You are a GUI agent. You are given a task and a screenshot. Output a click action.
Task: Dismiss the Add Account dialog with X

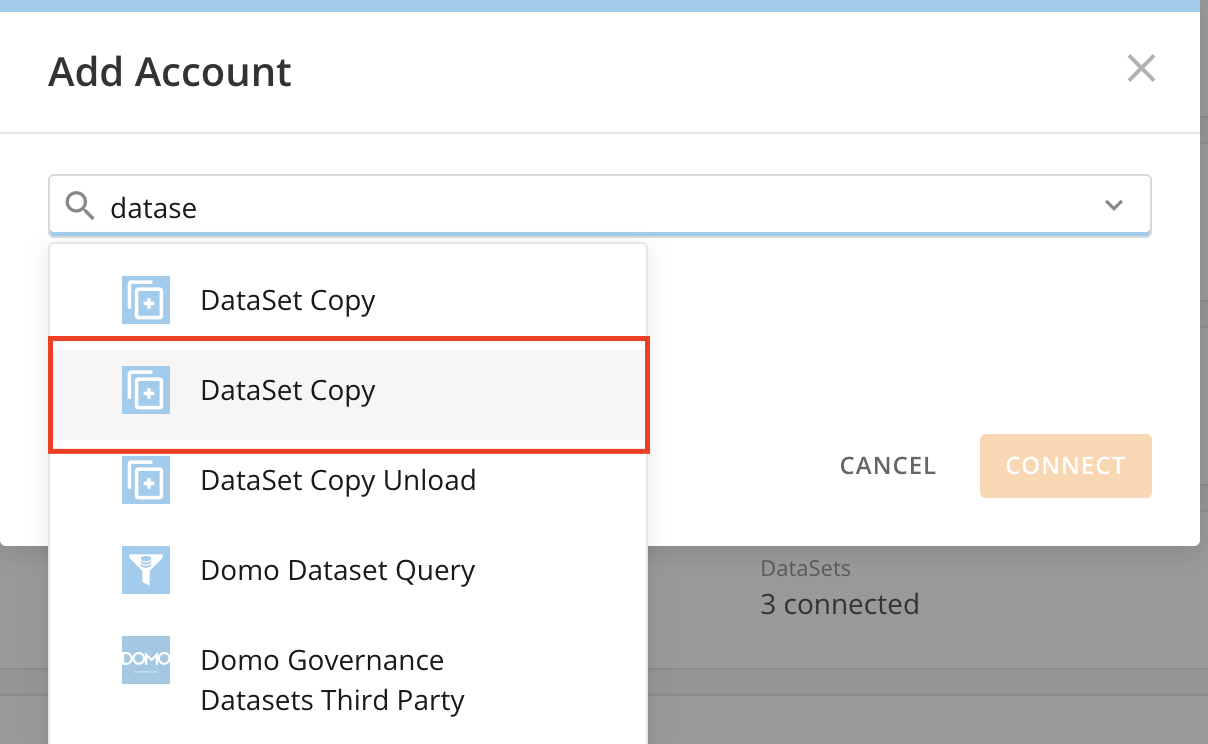point(1141,68)
